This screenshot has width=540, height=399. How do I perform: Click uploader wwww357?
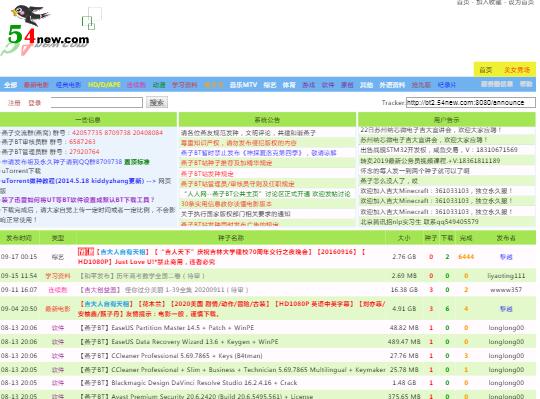coord(506,290)
